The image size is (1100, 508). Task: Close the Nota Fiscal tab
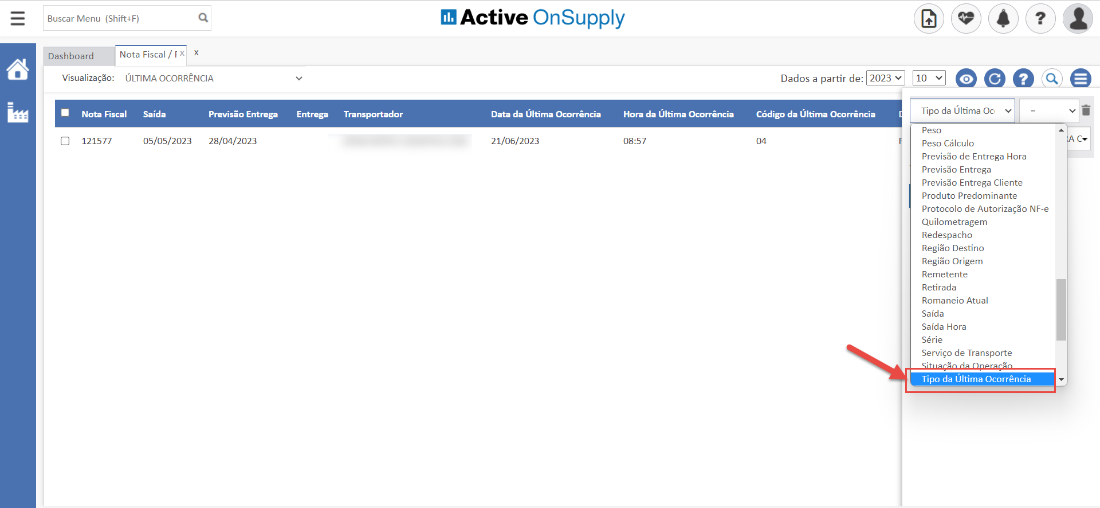tap(182, 53)
